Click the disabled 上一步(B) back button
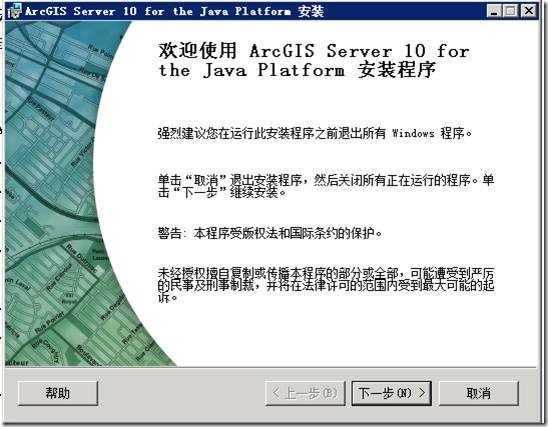Viewport: 548px width, 427px height. tap(305, 393)
